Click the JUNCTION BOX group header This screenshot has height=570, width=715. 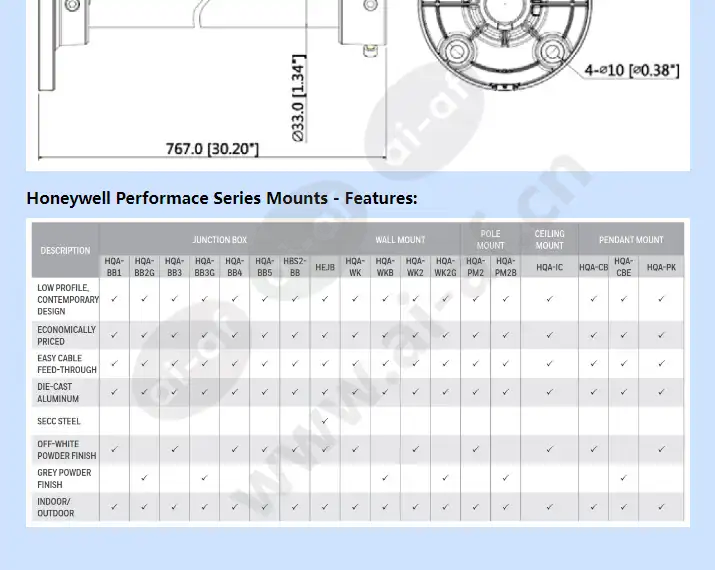219,239
